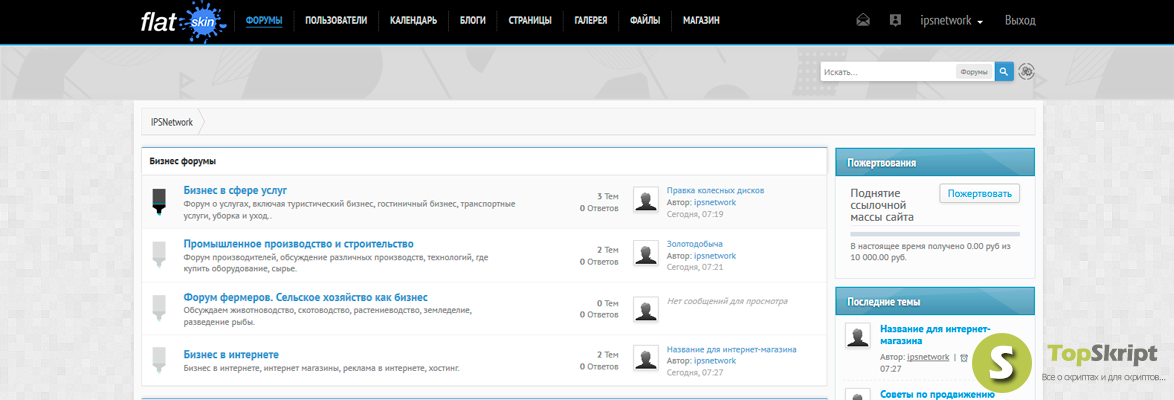1174x400 pixels.
Task: Click avatar in Последние темы sidebar
Action: click(x=857, y=336)
